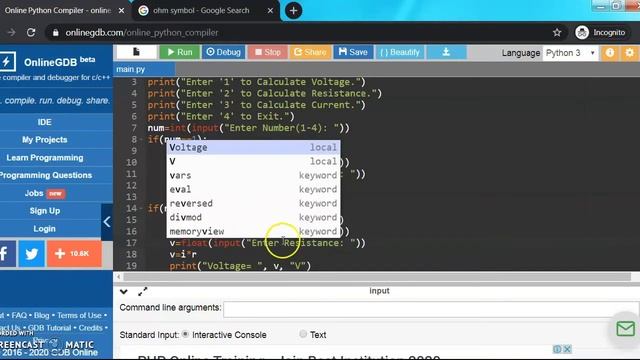The width and height of the screenshot is (640, 360).
Task: Open a new browser tab
Action: [293, 11]
